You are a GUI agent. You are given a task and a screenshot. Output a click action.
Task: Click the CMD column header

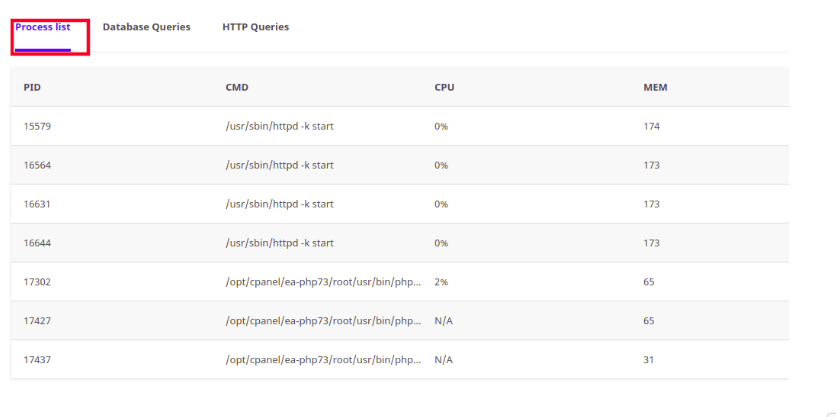point(237,87)
